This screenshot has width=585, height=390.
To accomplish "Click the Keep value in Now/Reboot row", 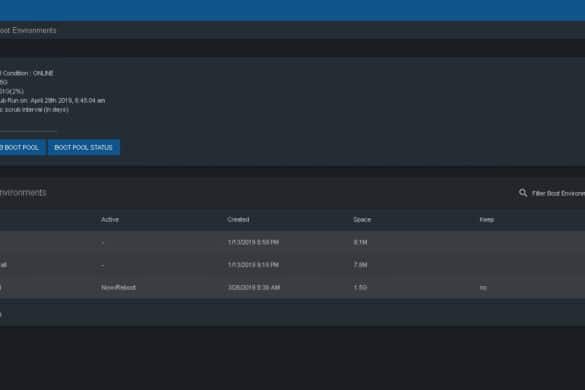I will (483, 287).
